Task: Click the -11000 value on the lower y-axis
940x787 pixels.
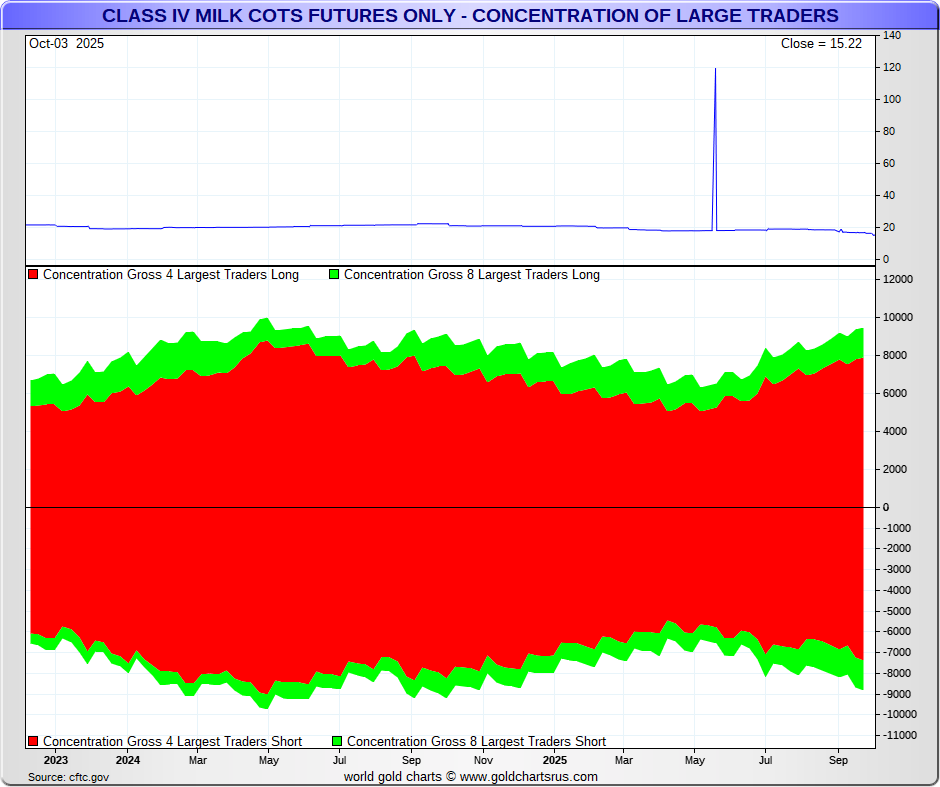Action: pyautogui.click(x=900, y=736)
